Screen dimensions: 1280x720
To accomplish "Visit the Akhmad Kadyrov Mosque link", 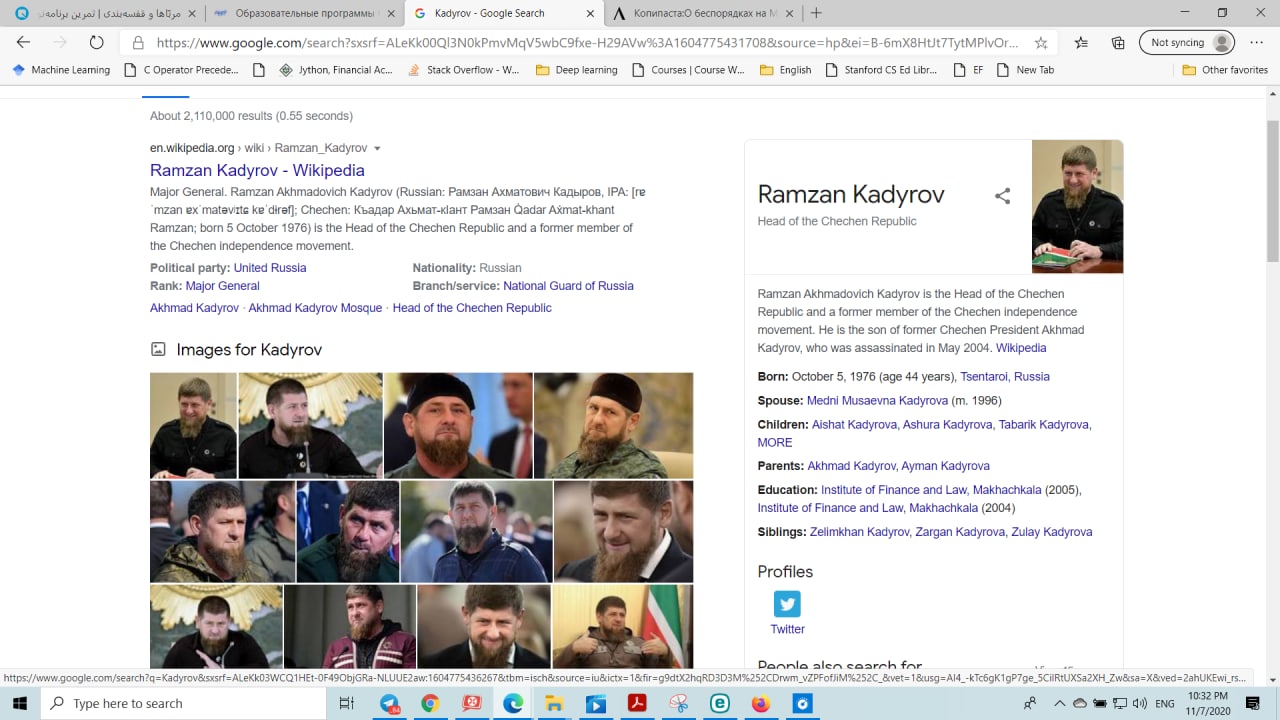I will pyautogui.click(x=315, y=308).
